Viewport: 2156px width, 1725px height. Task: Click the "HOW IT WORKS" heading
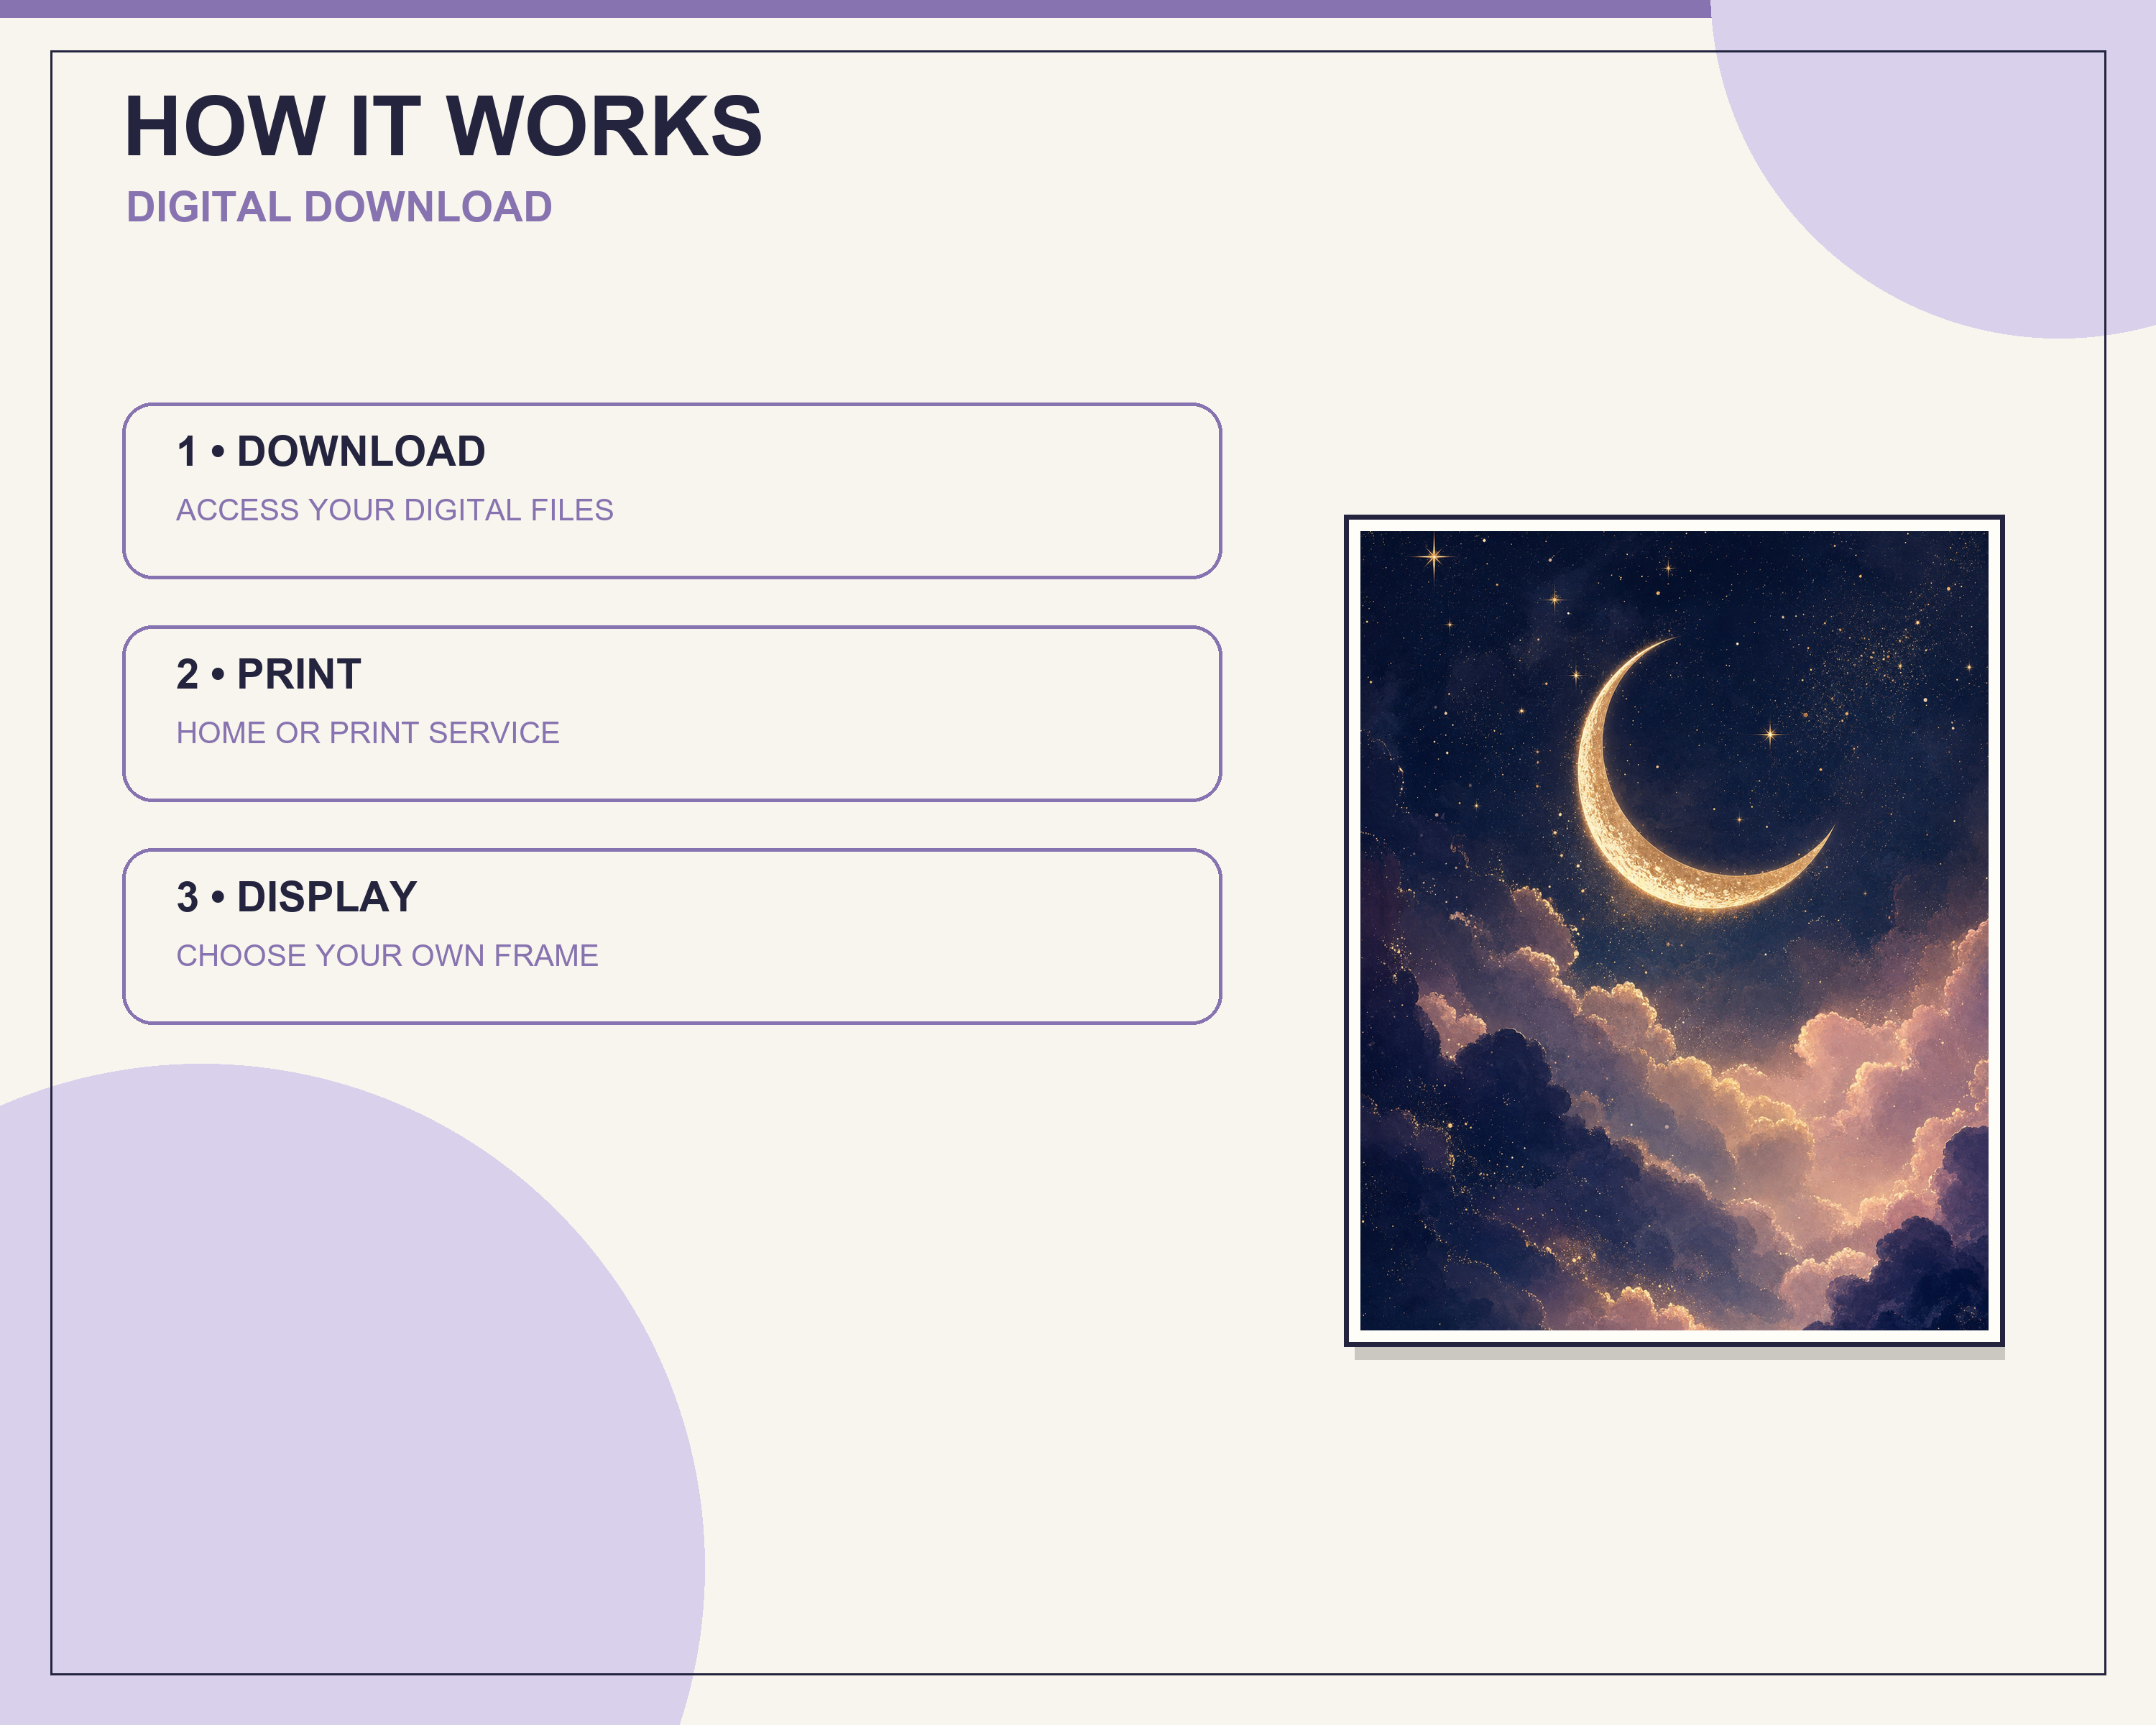click(x=443, y=126)
